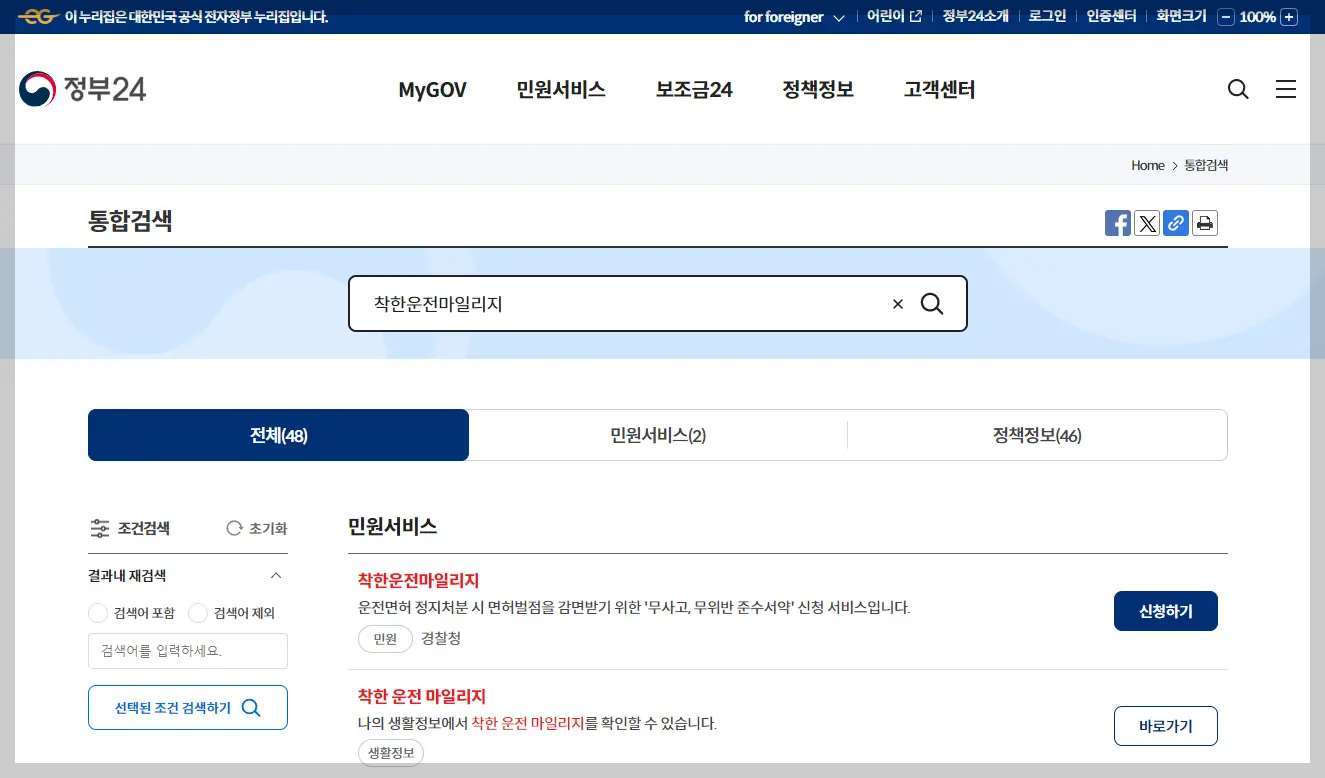Open the for foreigner dropdown
This screenshot has width=1325, height=778.
pos(793,16)
